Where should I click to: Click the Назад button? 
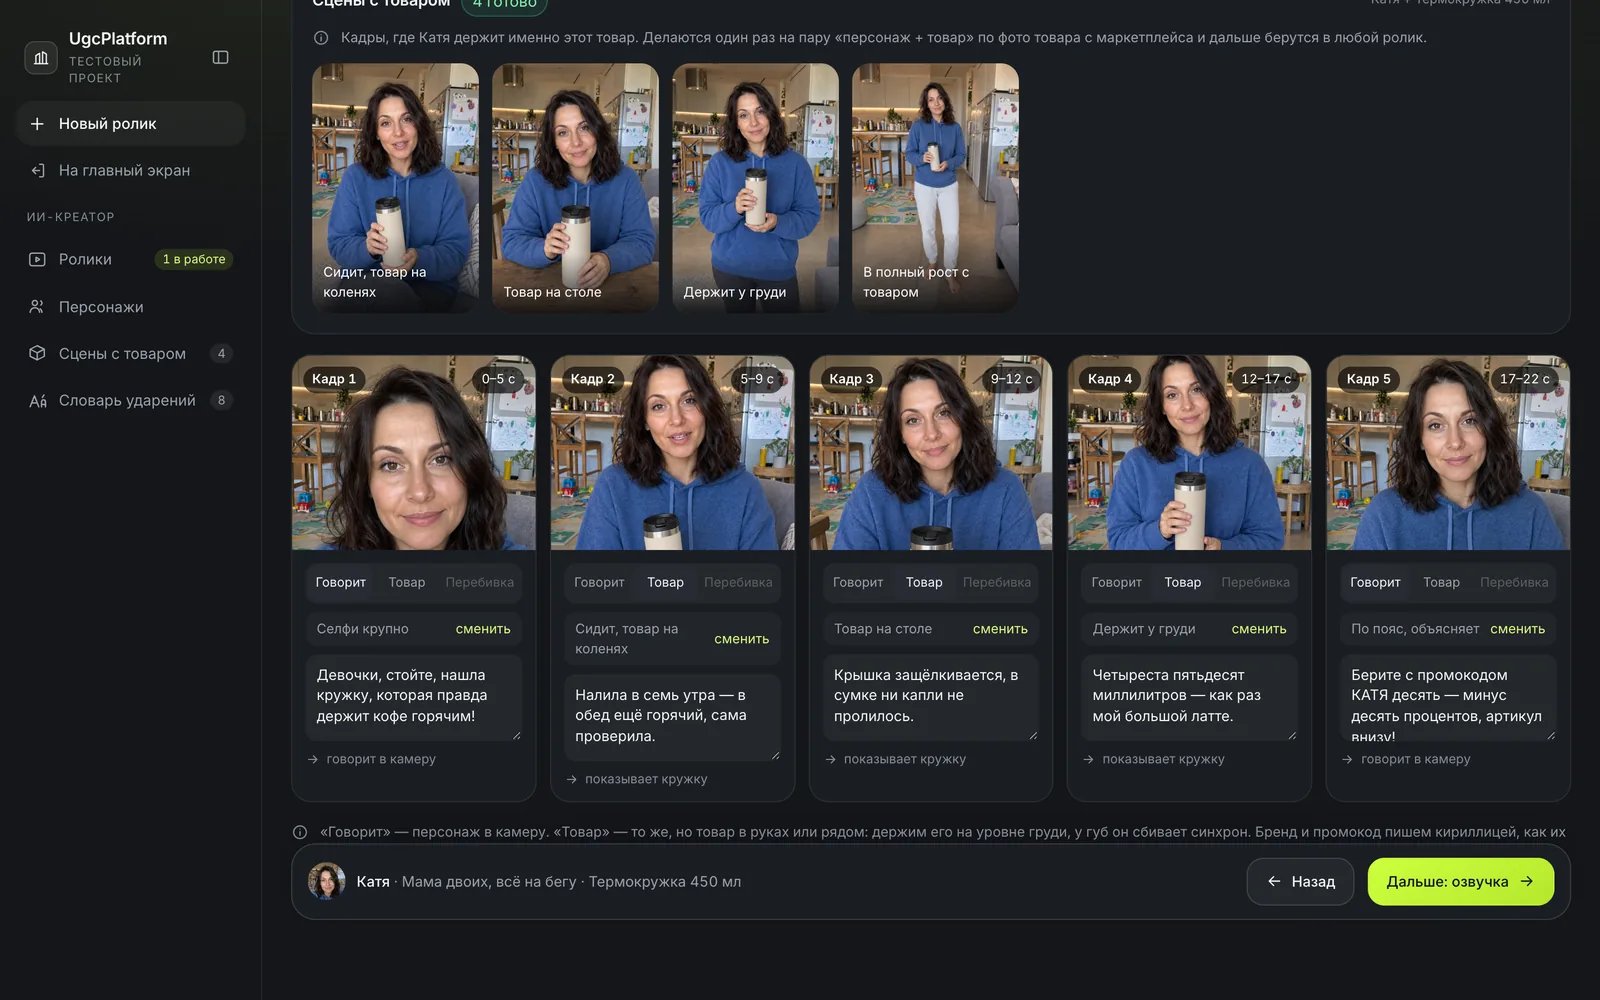[x=1300, y=882]
